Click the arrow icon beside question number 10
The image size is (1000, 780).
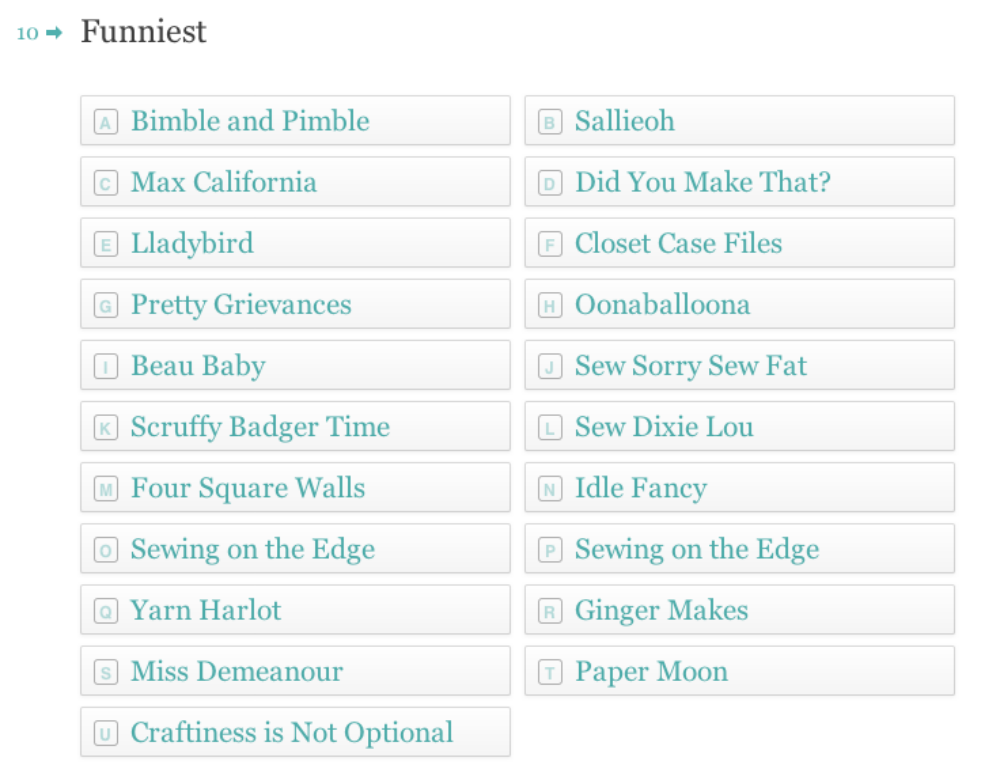(54, 33)
